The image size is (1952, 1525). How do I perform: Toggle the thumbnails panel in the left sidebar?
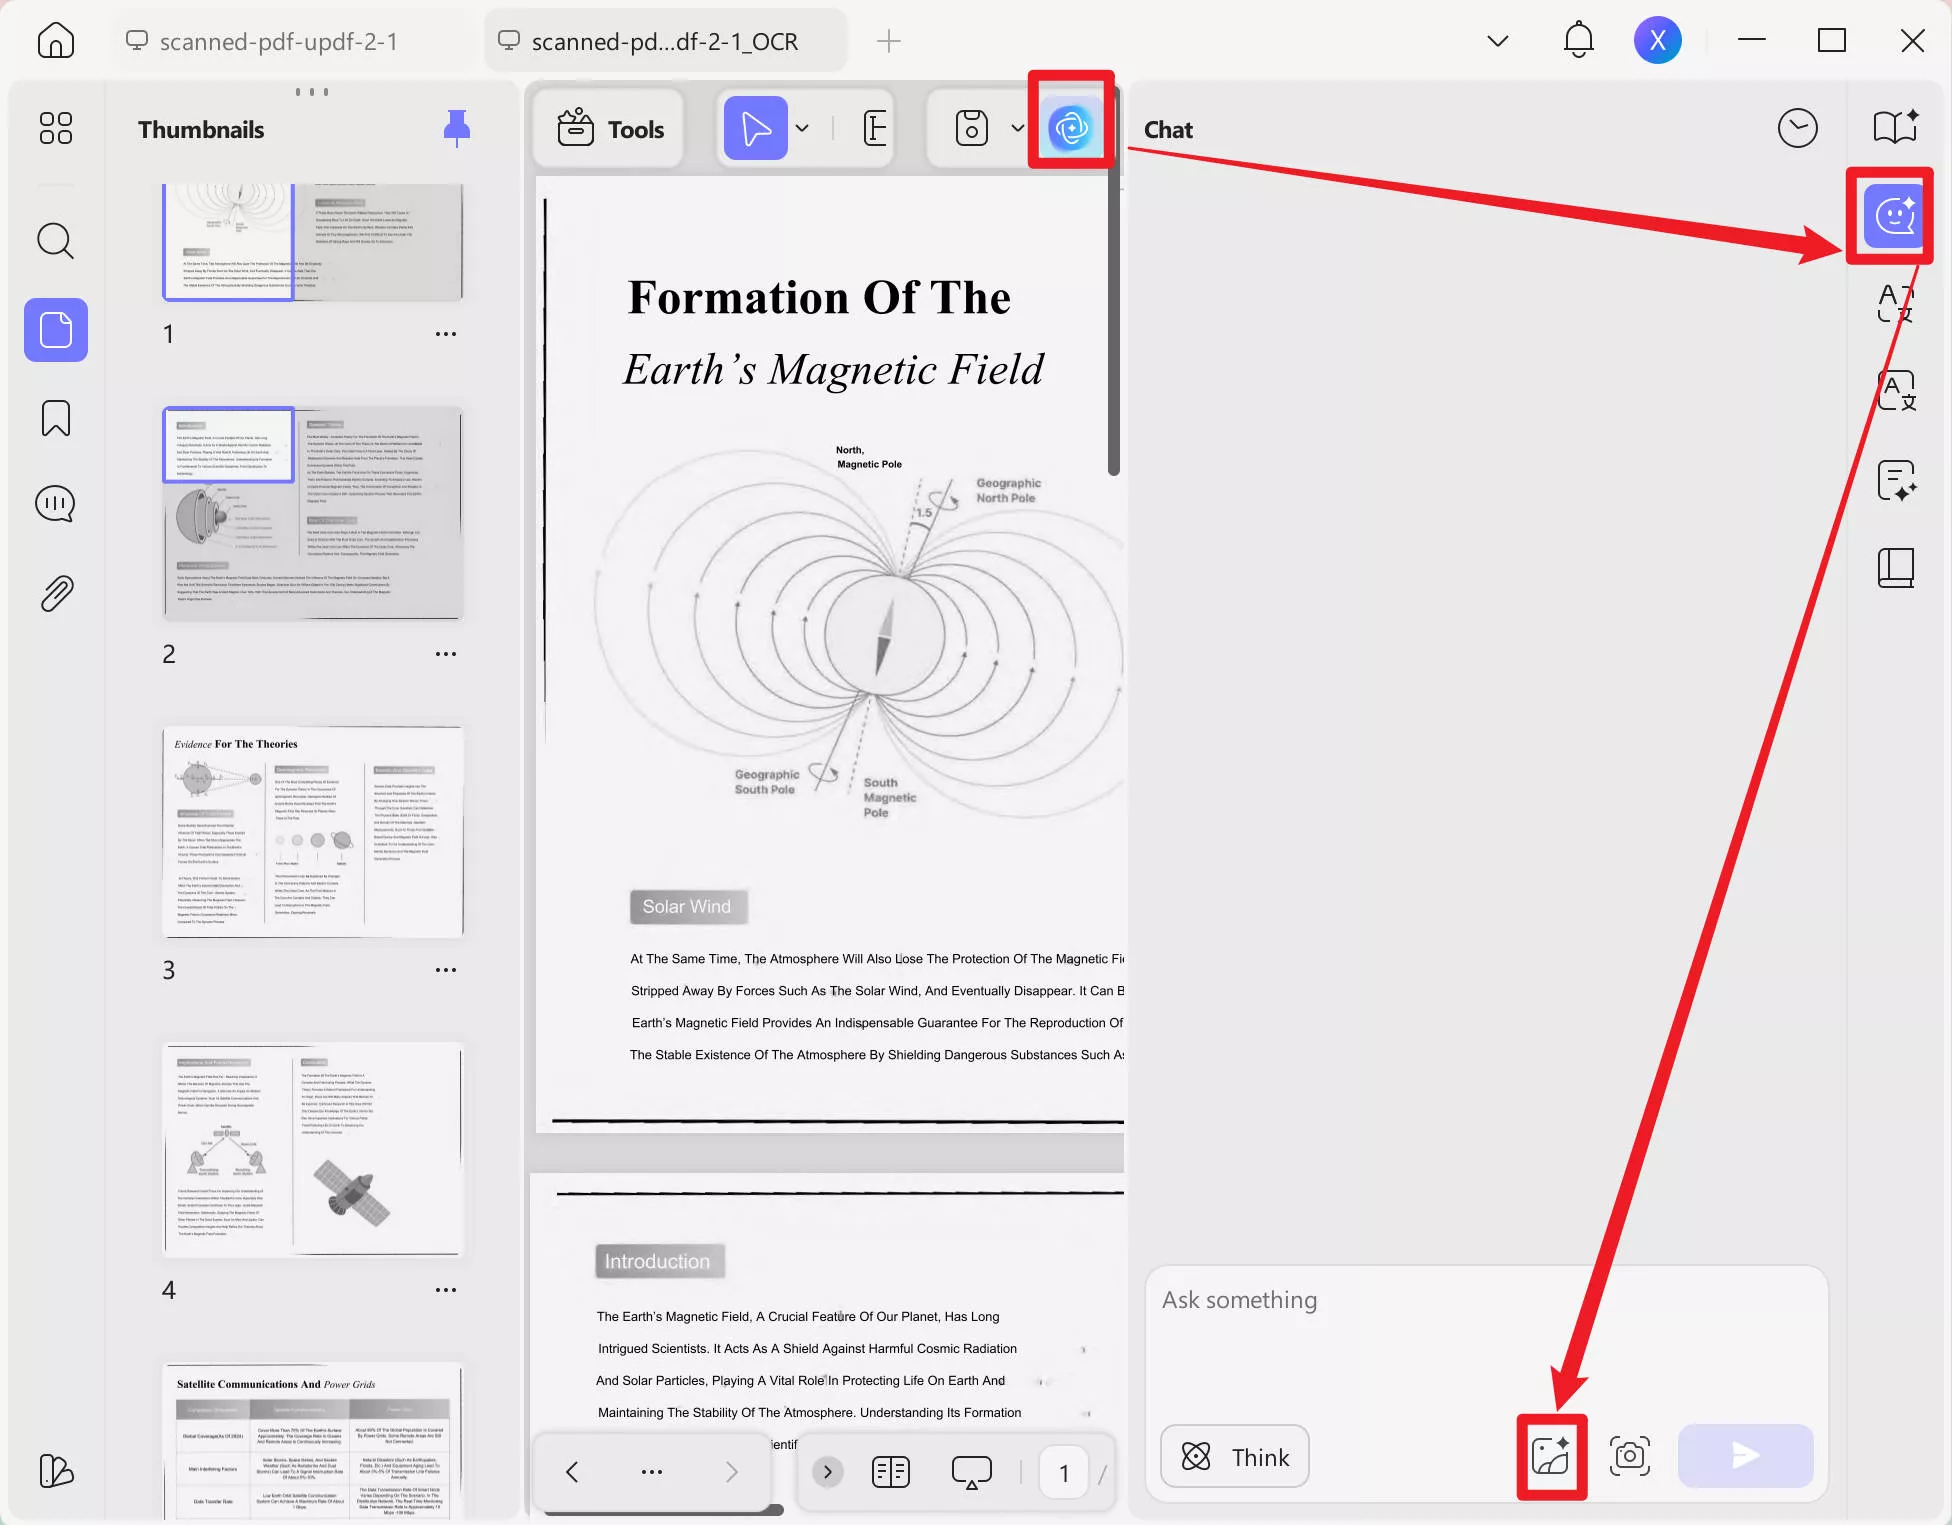[55, 330]
